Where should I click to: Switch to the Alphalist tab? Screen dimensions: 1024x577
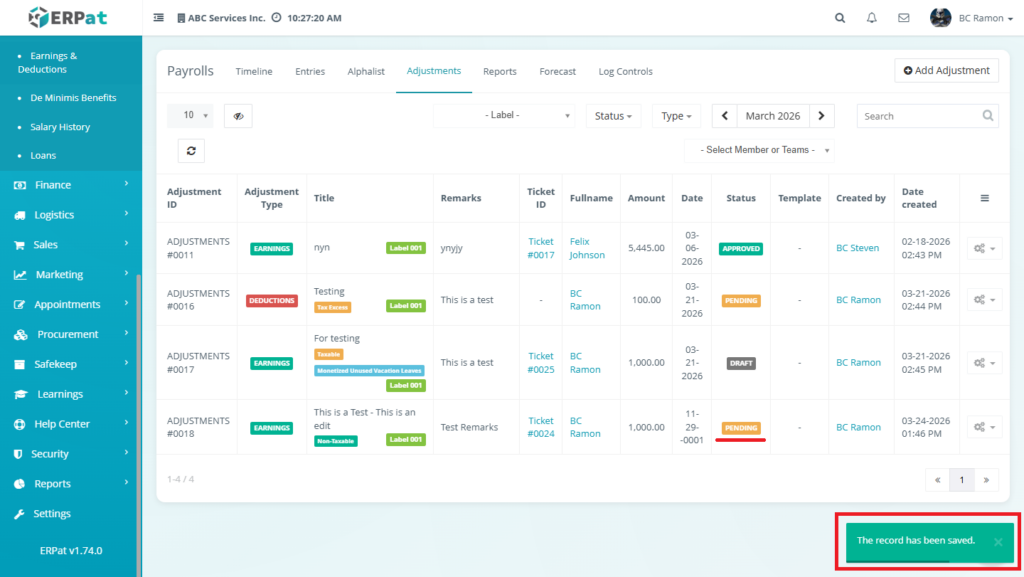coord(366,71)
